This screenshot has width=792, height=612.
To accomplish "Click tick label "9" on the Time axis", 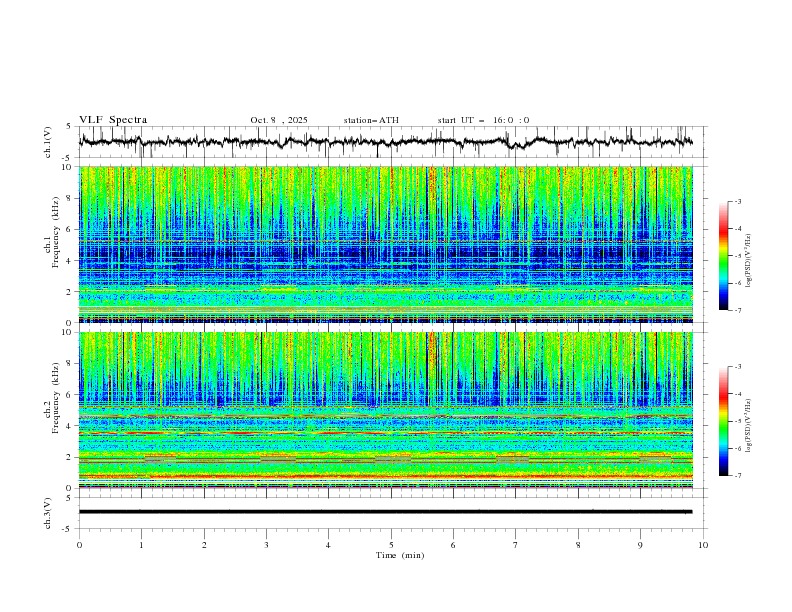I will click(x=640, y=545).
